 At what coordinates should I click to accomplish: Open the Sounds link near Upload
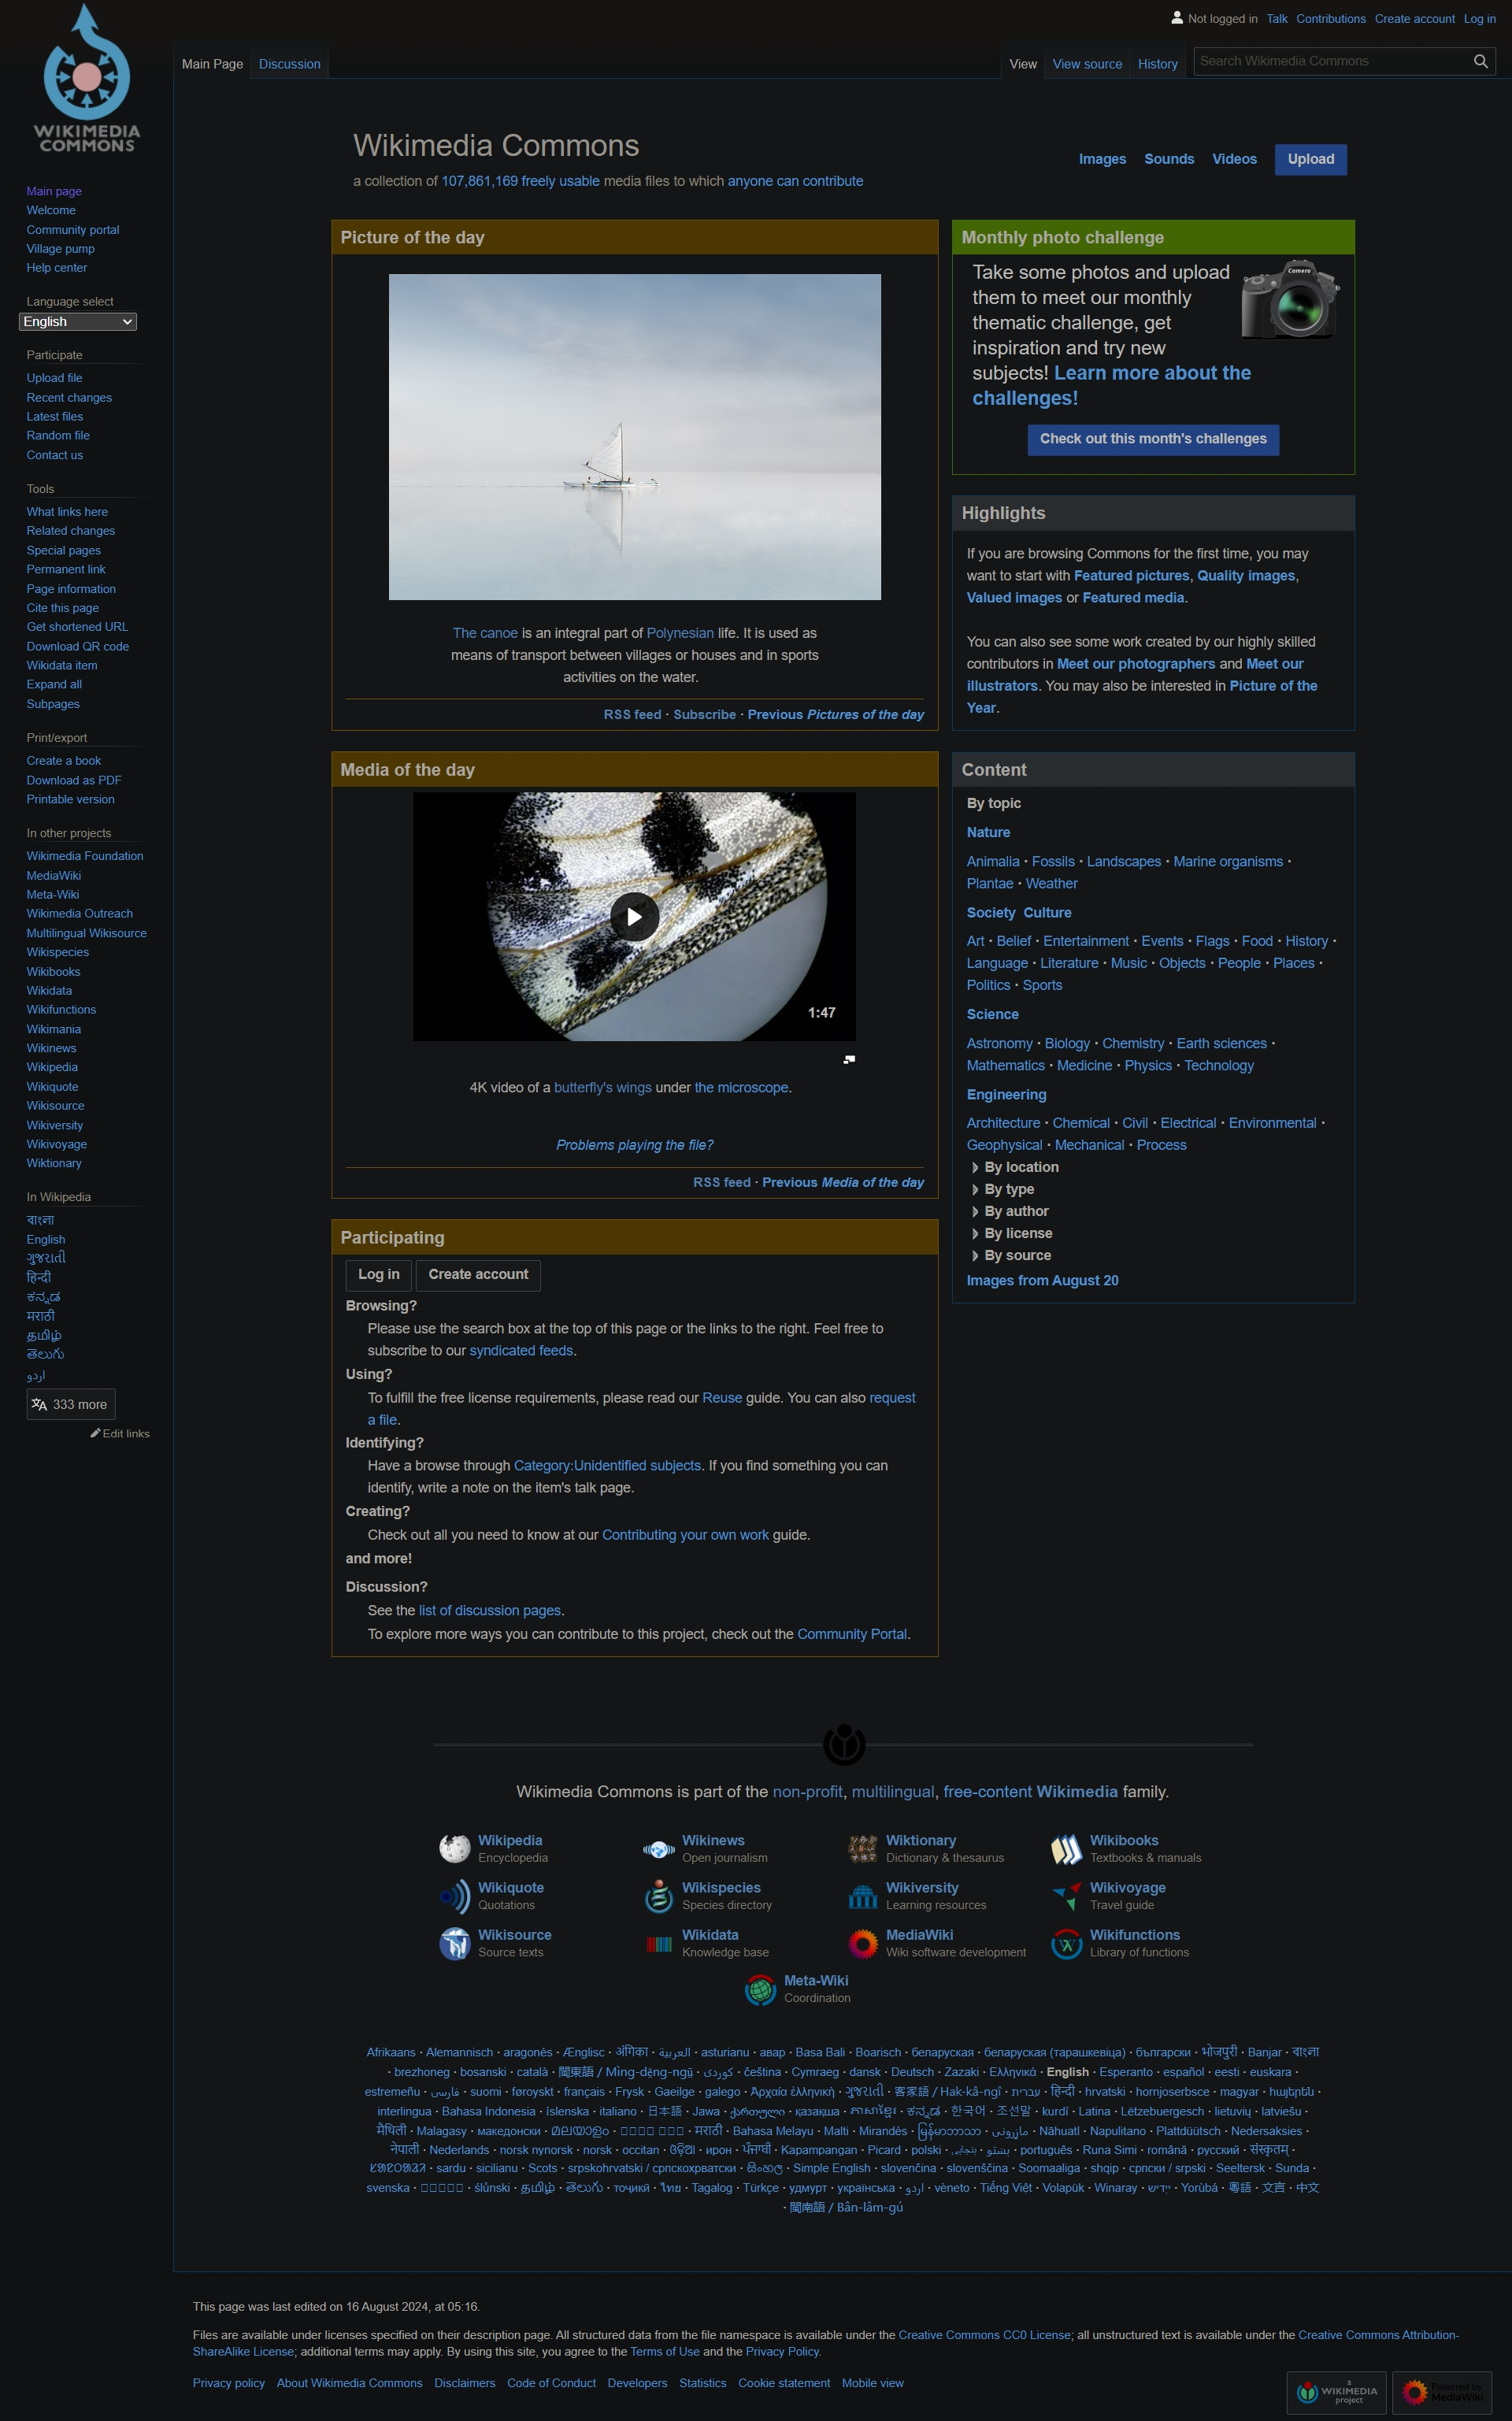tap(1169, 159)
